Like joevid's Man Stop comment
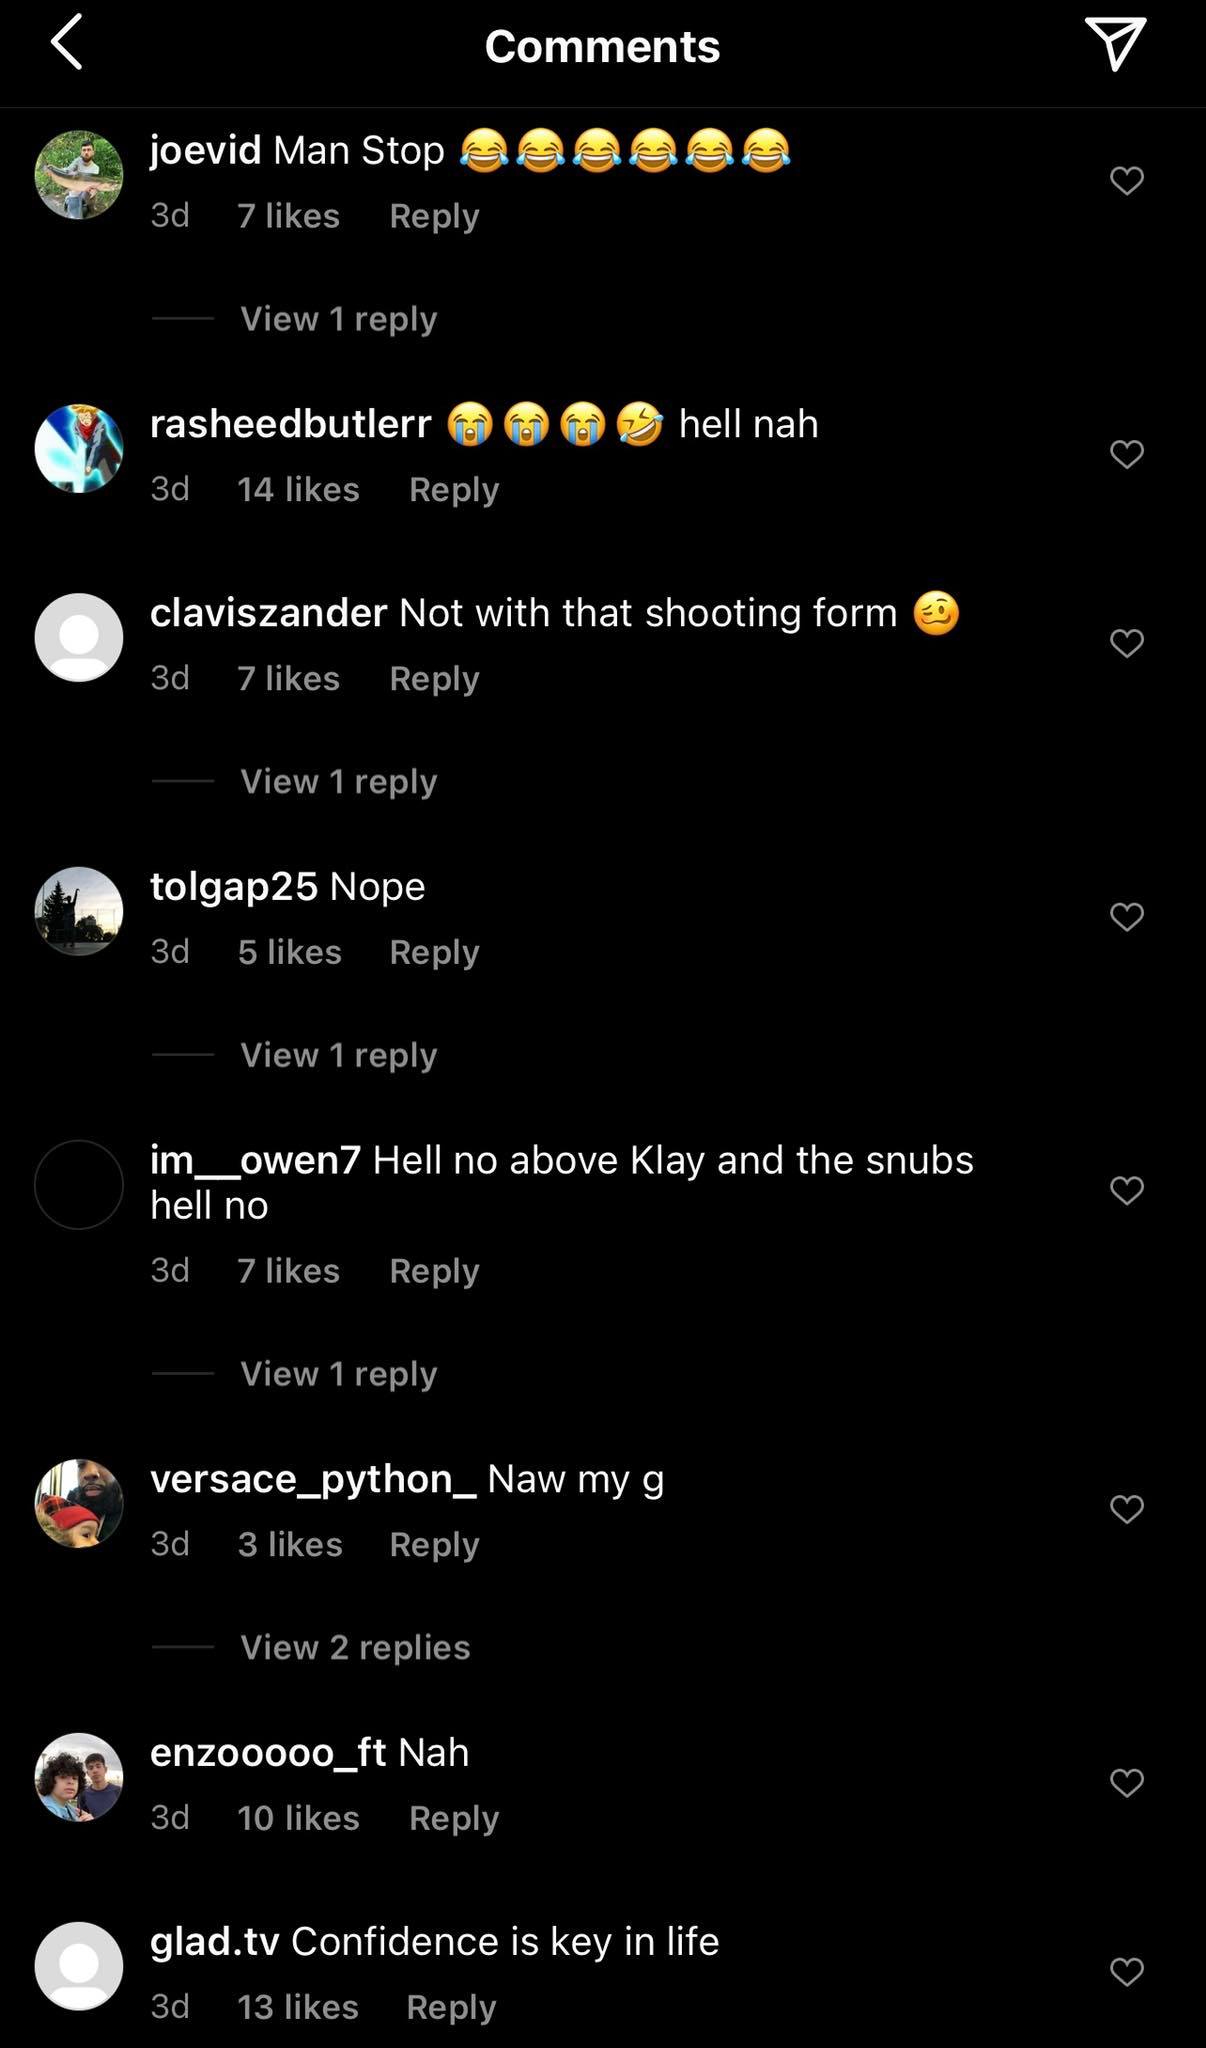The image size is (1206, 2048). tap(1126, 181)
